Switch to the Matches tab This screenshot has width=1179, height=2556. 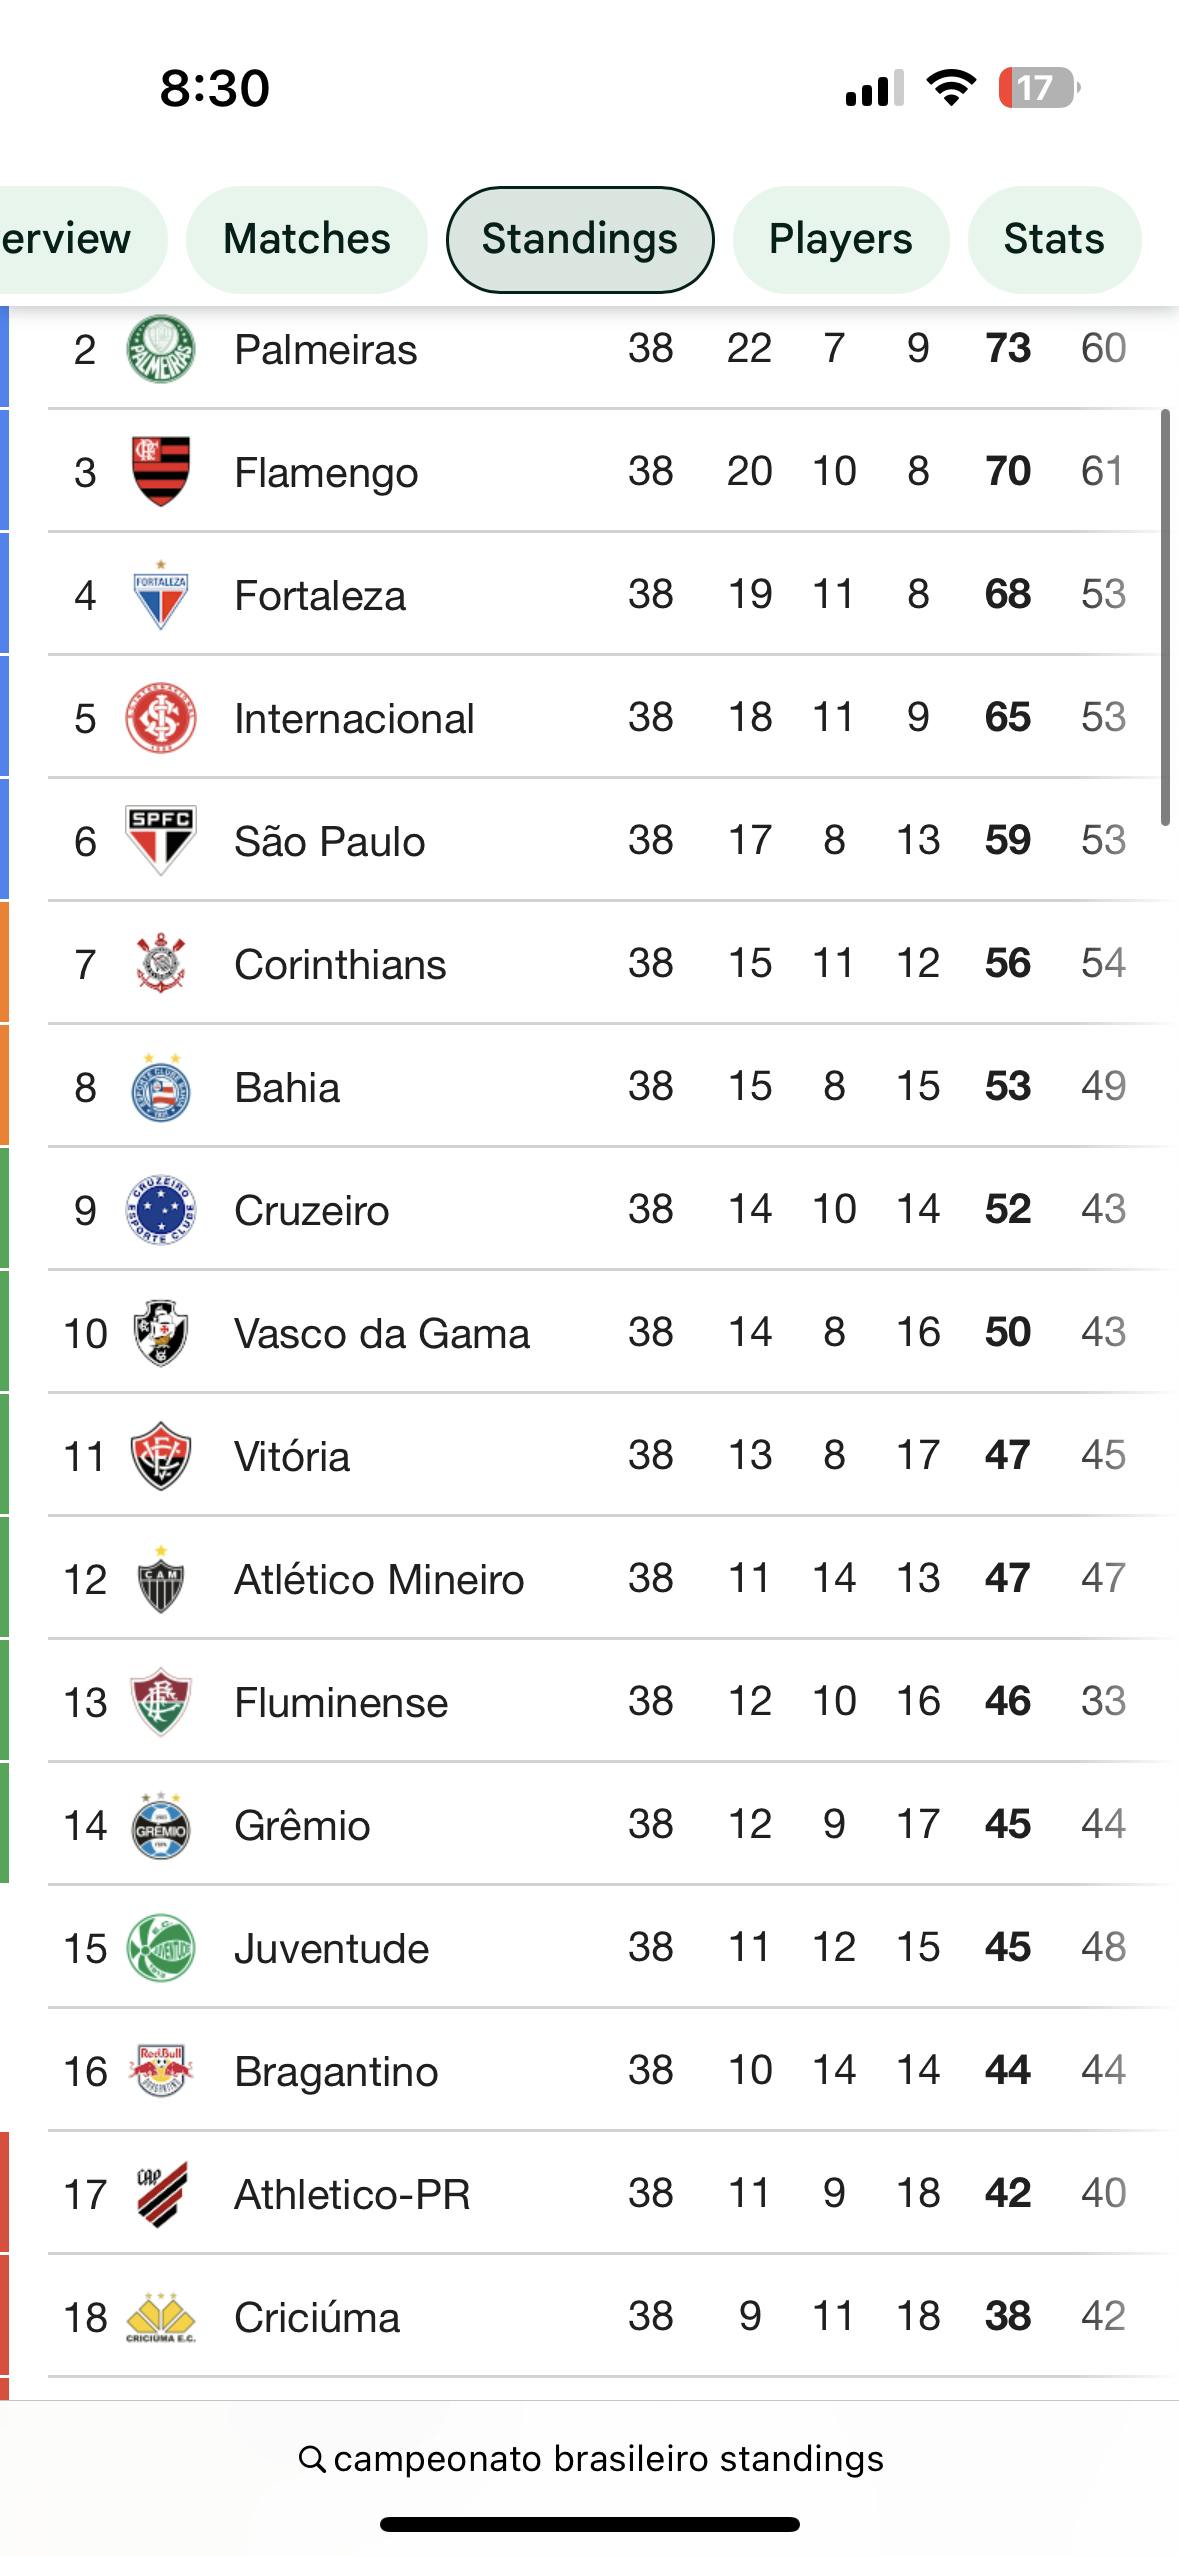point(307,239)
